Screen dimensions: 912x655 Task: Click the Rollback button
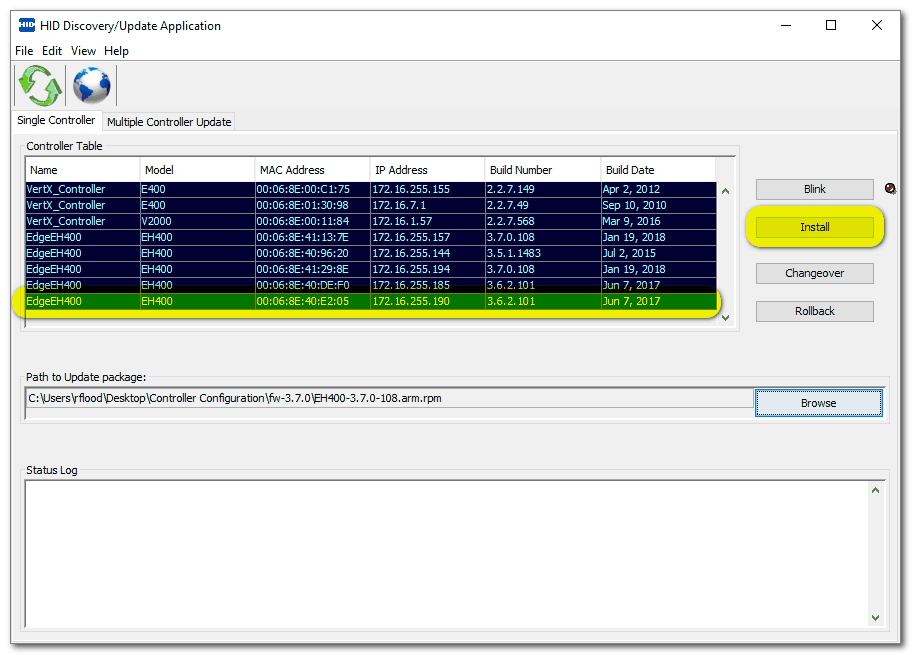814,311
